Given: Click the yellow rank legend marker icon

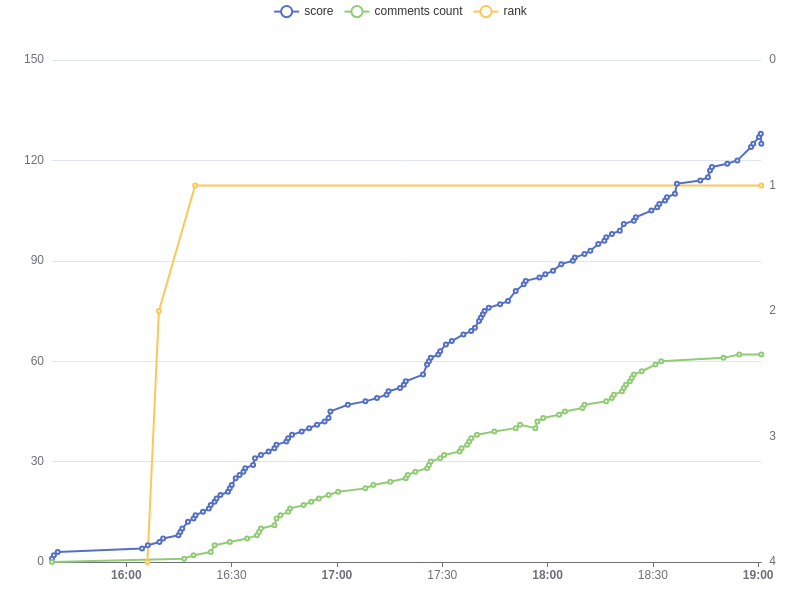Looking at the screenshot, I should point(486,11).
